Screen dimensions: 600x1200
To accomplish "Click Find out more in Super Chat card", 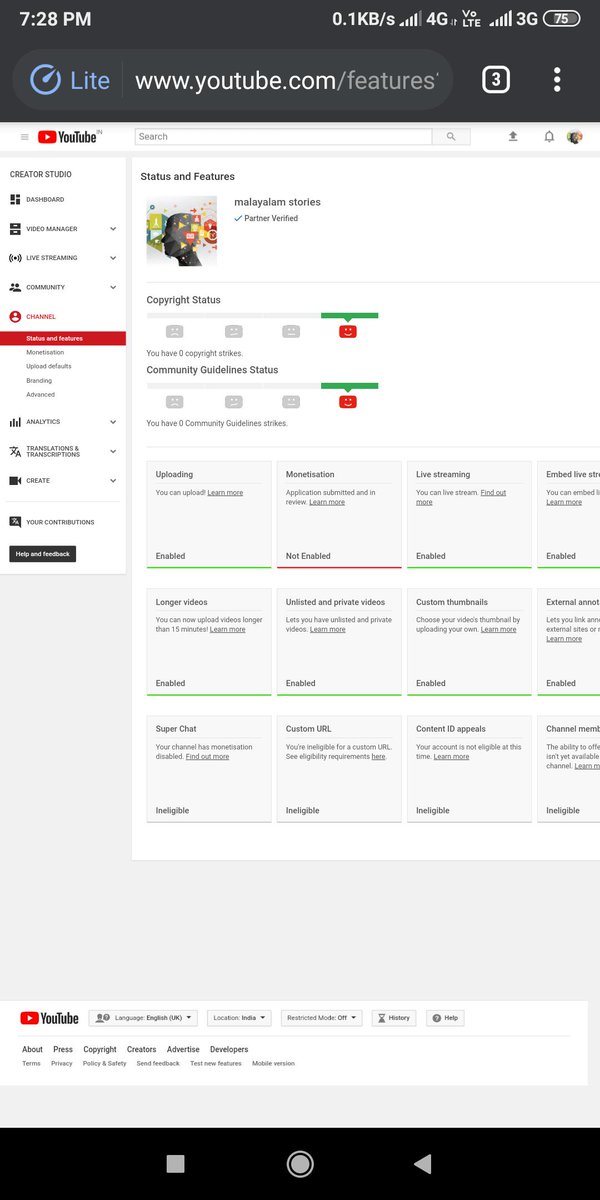I will [208, 757].
